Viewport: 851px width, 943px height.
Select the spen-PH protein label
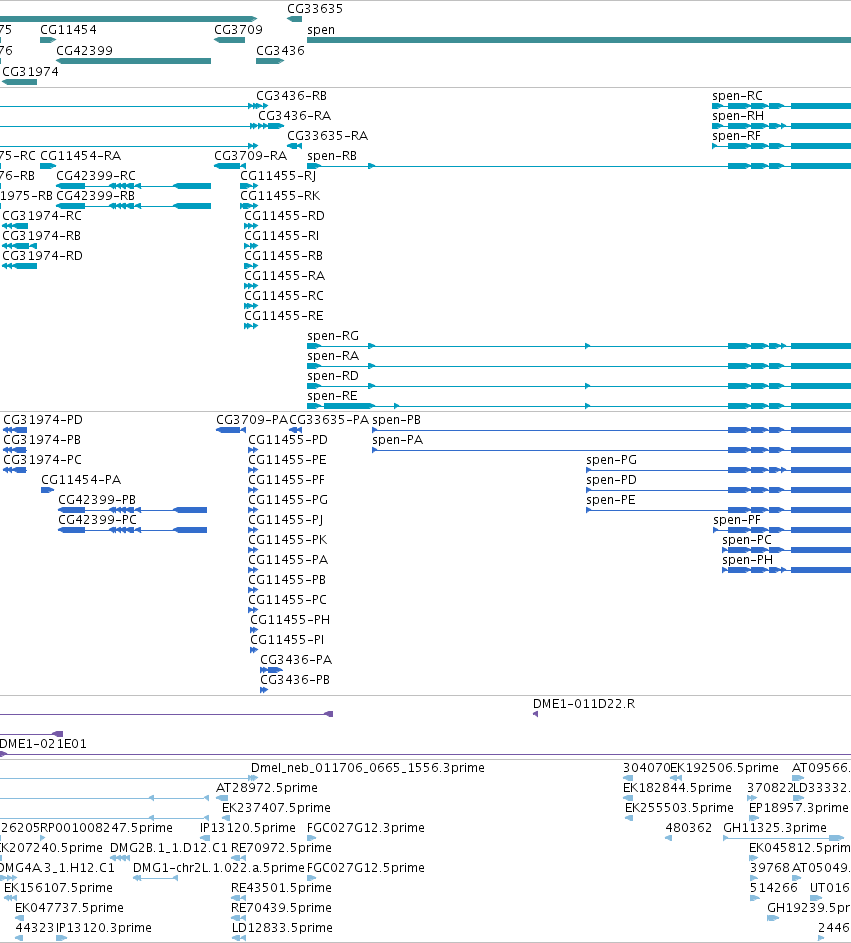(748, 560)
